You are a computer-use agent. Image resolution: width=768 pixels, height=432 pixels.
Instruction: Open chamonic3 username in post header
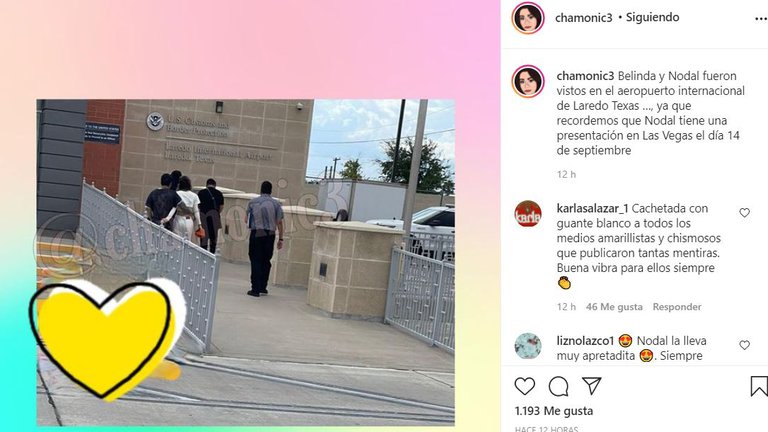click(x=583, y=18)
